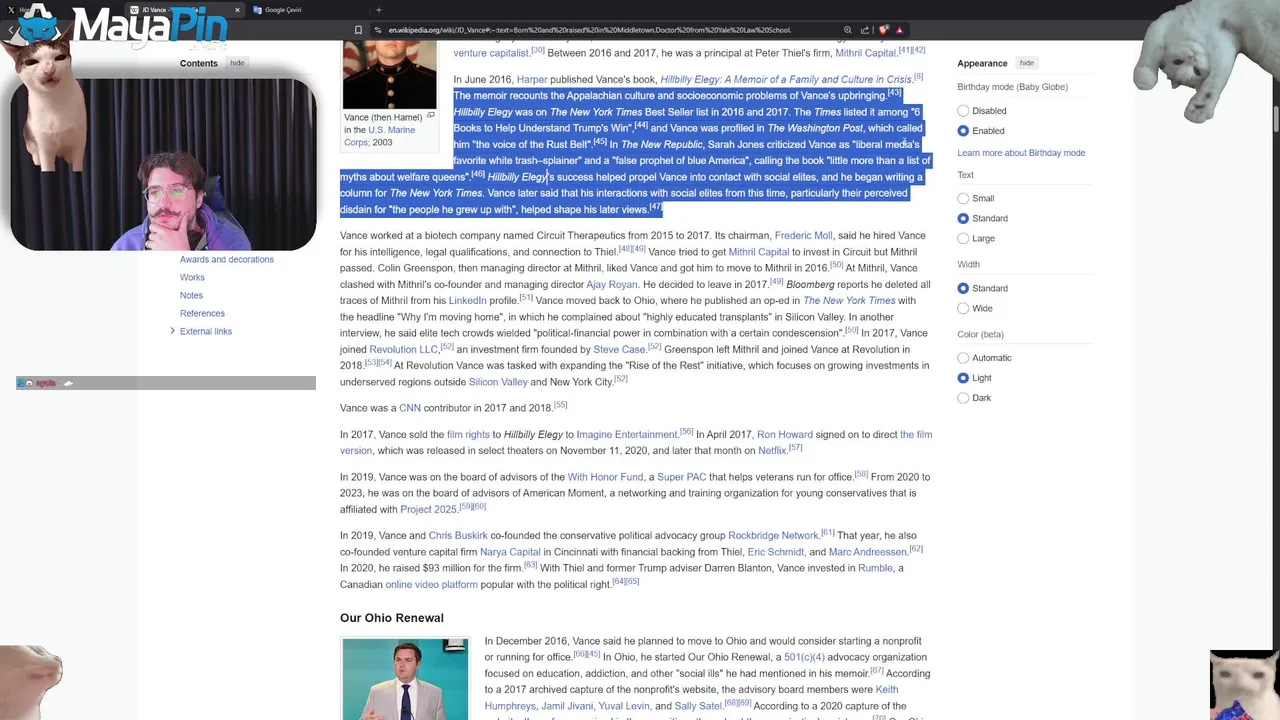Select Wide width option
Screen dimensions: 1280x720
pyautogui.click(x=963, y=308)
